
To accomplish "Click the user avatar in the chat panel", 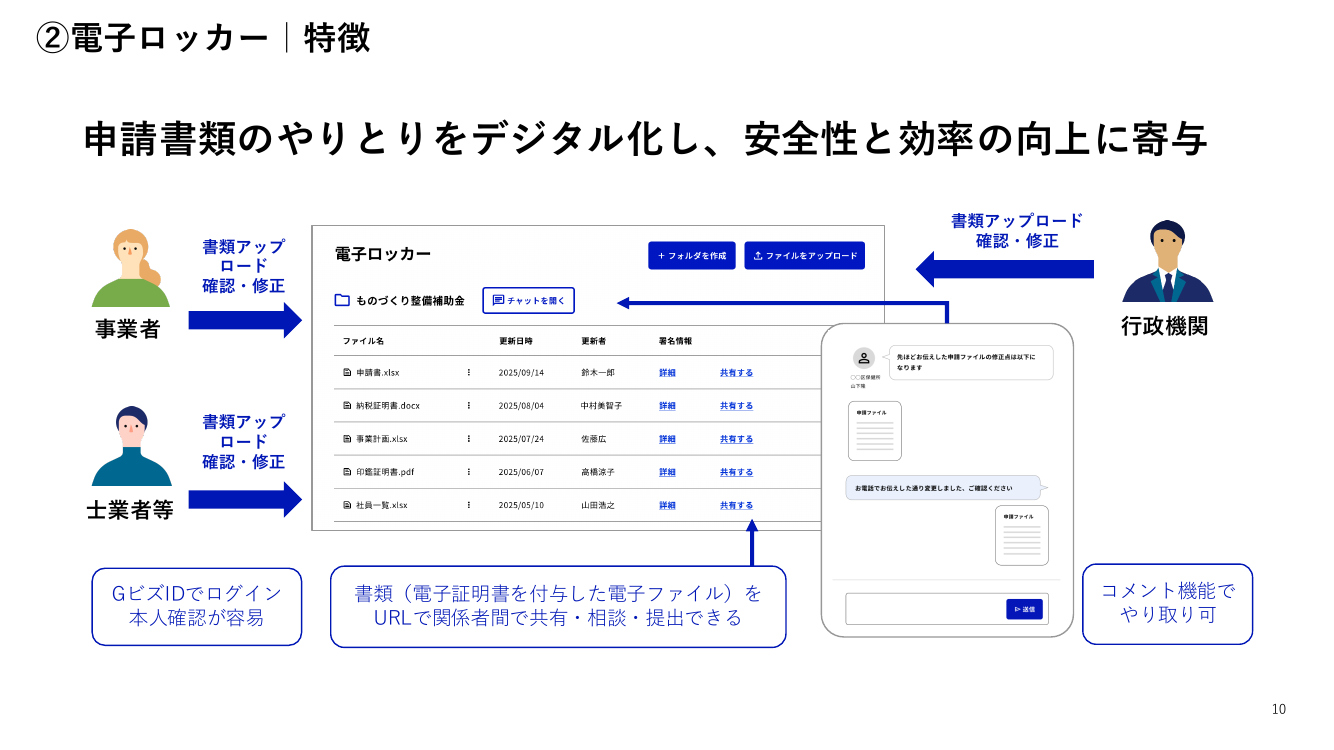I will 864,358.
